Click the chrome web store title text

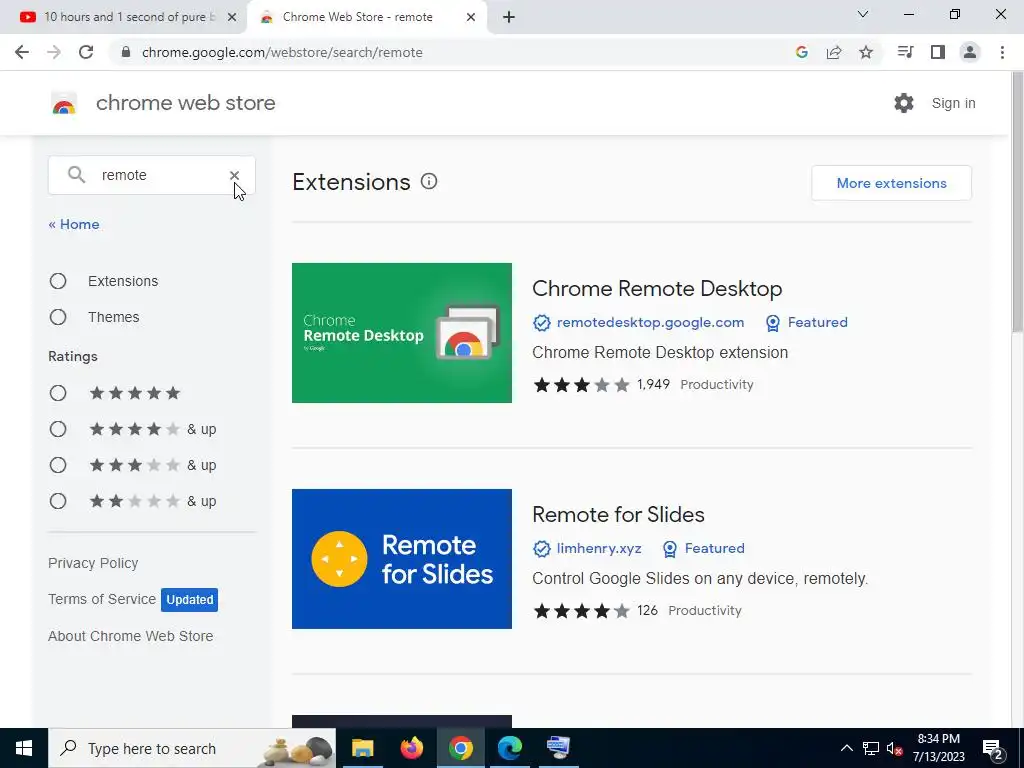(185, 103)
